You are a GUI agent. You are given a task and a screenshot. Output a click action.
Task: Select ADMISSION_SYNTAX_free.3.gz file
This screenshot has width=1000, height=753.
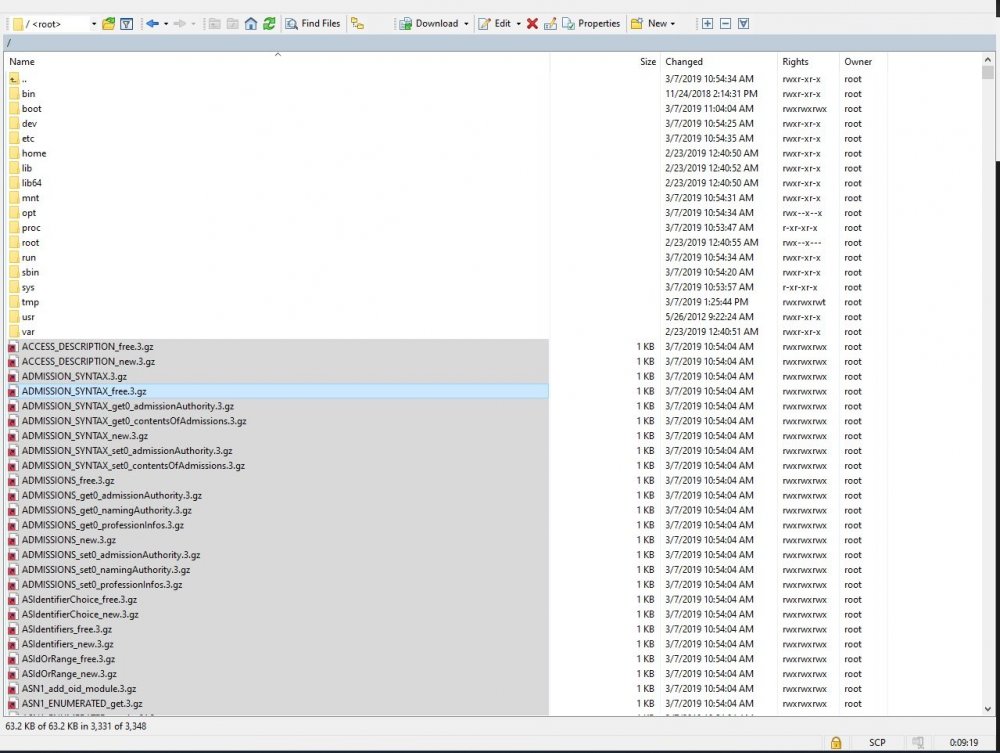click(84, 391)
